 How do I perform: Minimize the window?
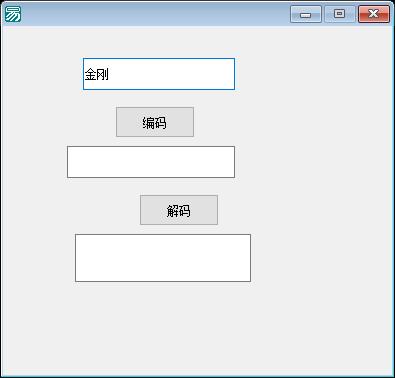[x=306, y=14]
